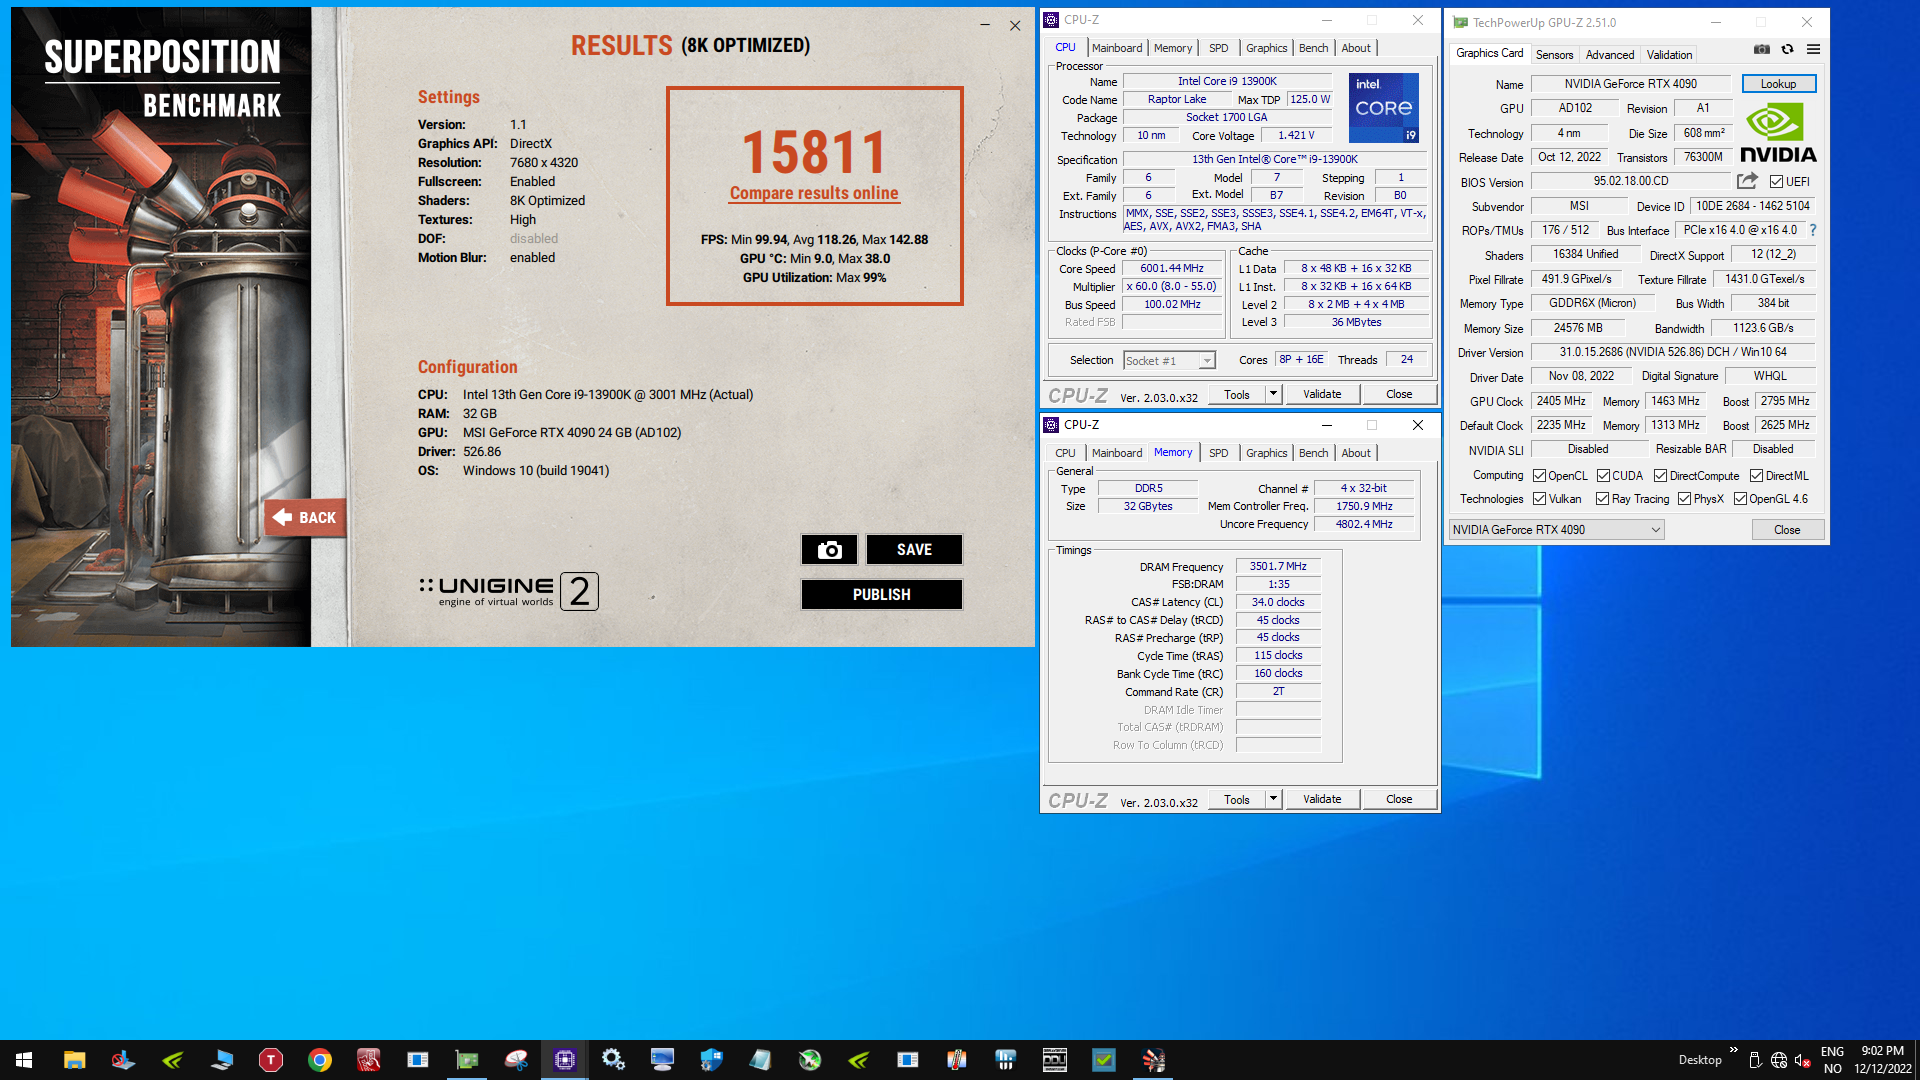Image resolution: width=1920 pixels, height=1080 pixels.
Task: Toggle the Ray Tracing checkbox
Action: [x=1603, y=499]
